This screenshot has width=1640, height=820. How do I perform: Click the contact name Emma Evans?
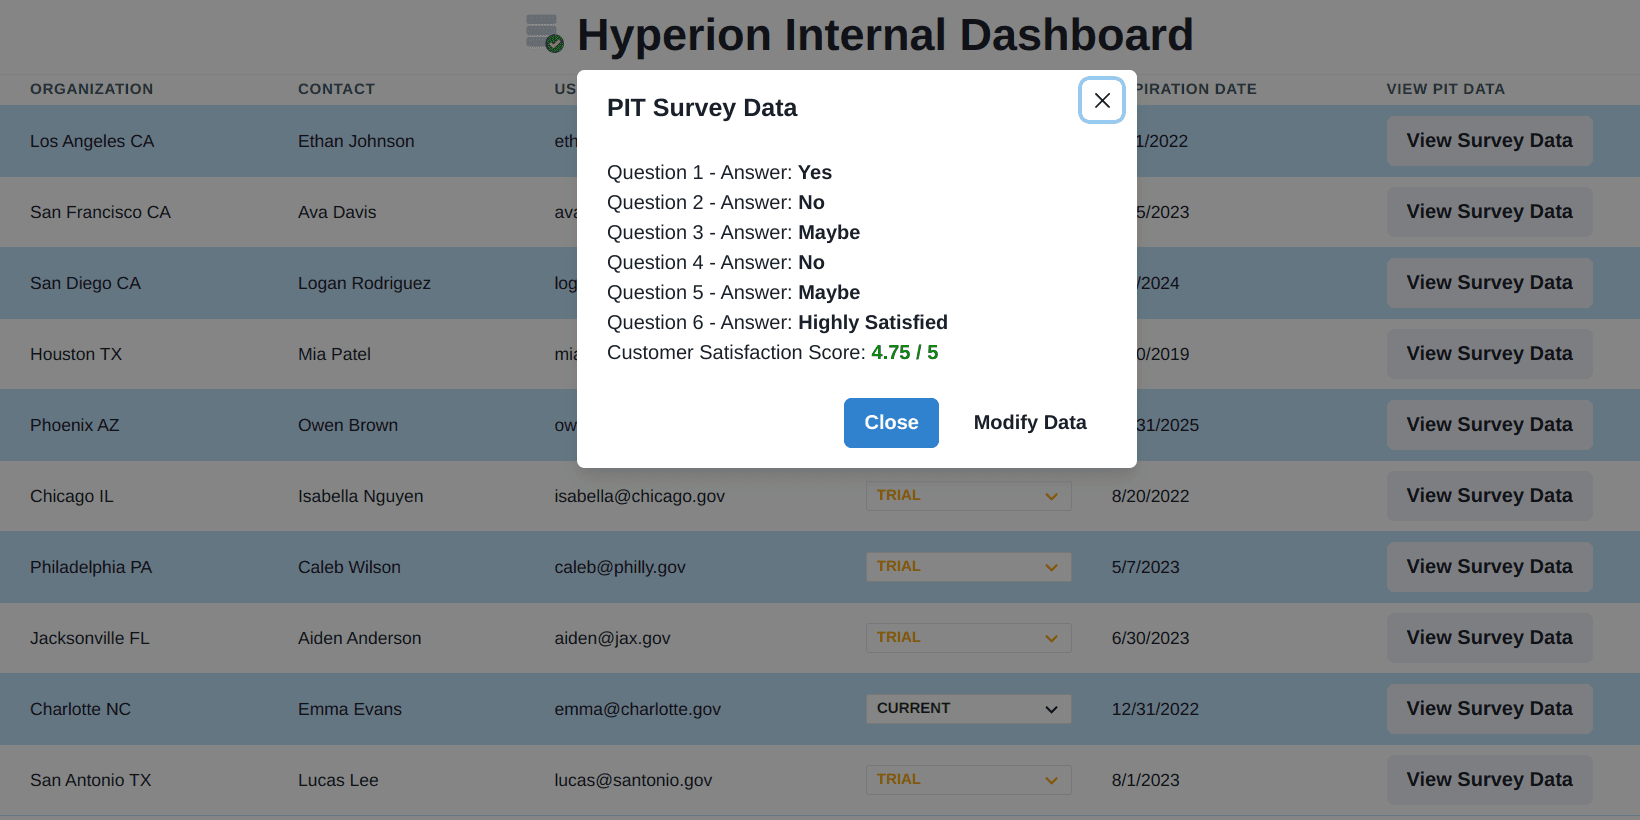[349, 709]
